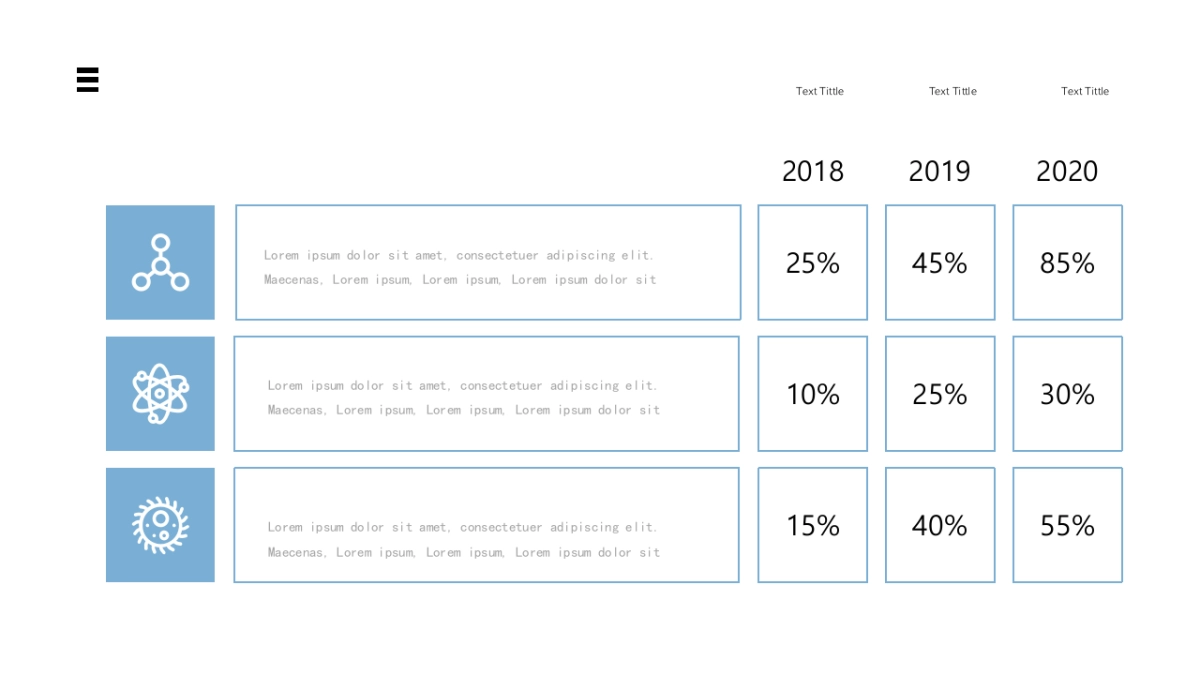Select the 2019 year heading
Image resolution: width=1200 pixels, height=675 pixels.
pyautogui.click(x=940, y=171)
